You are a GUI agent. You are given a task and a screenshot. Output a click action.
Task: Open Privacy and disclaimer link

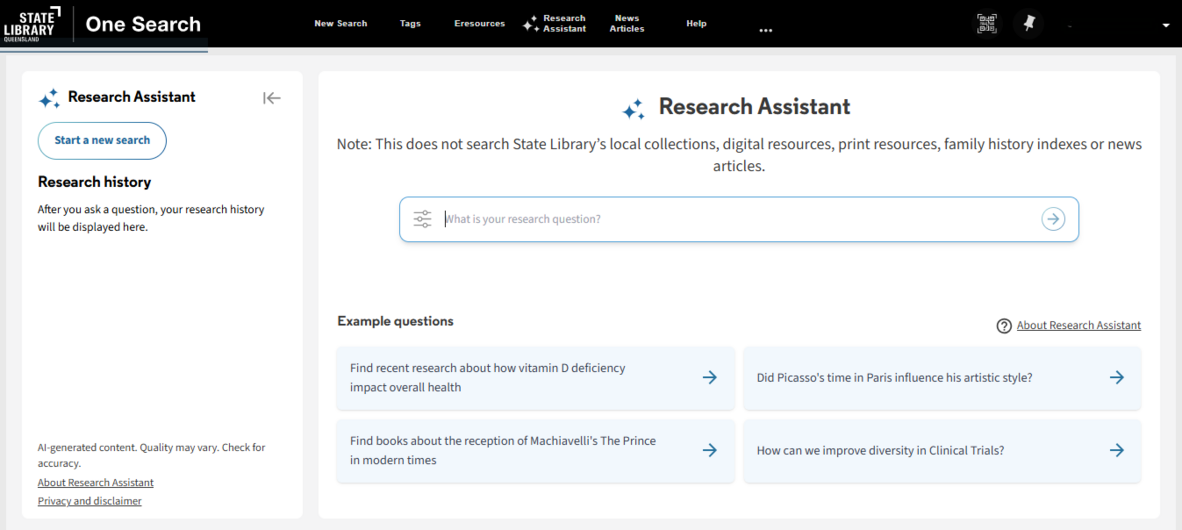90,501
